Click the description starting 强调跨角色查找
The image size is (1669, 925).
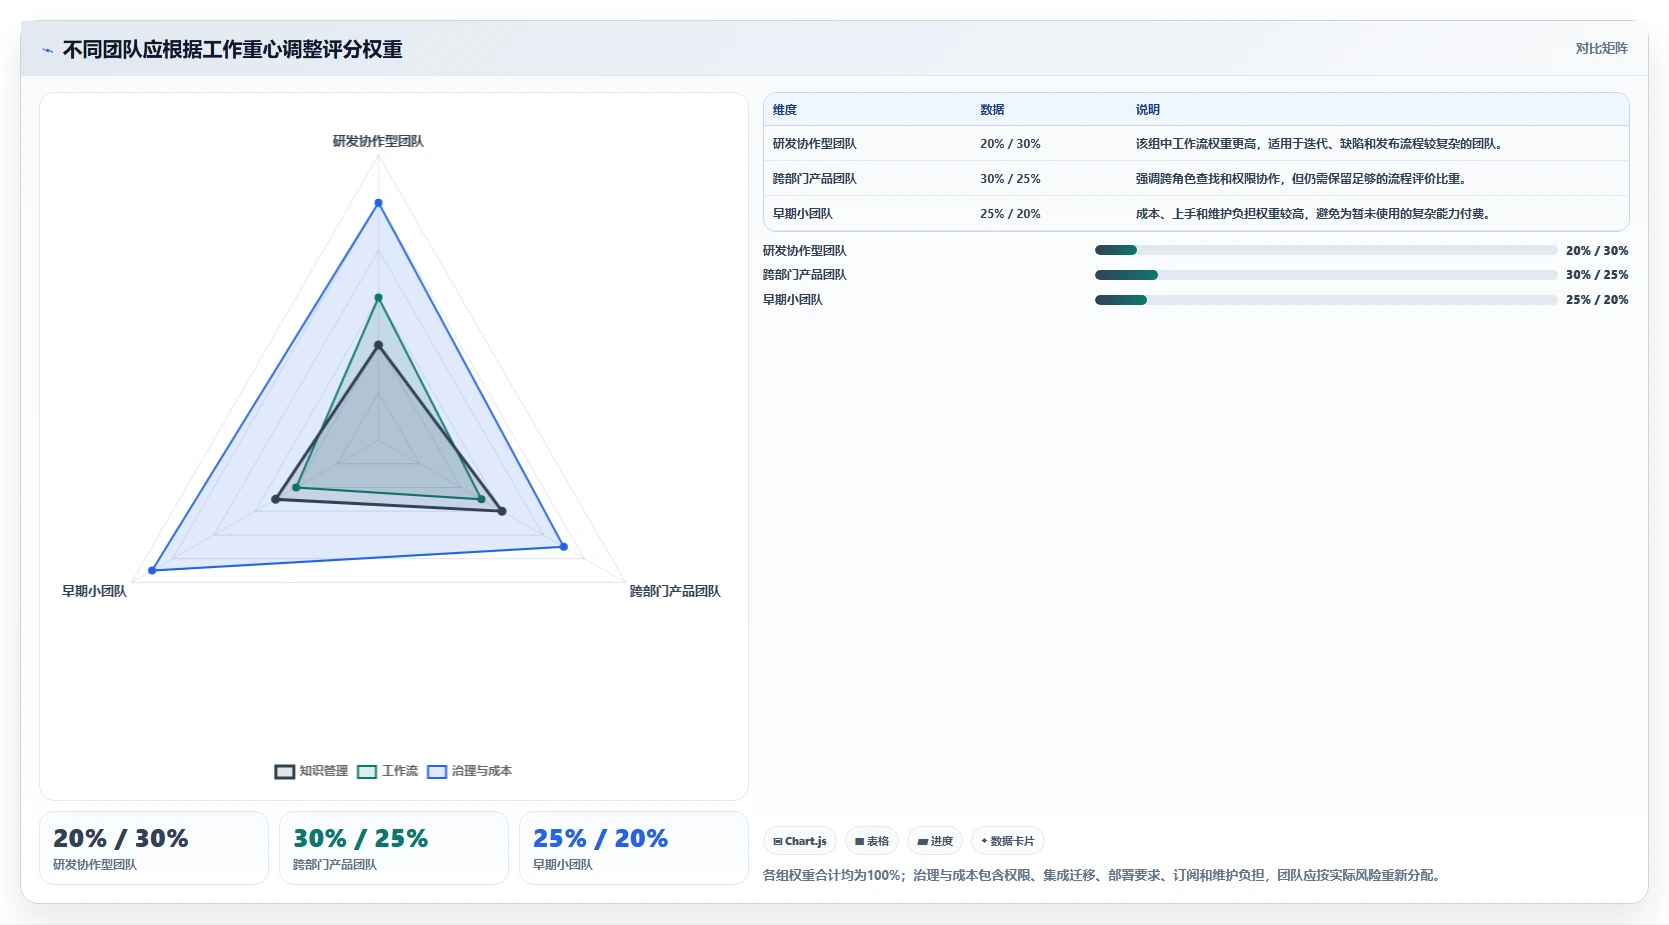pos(1302,179)
